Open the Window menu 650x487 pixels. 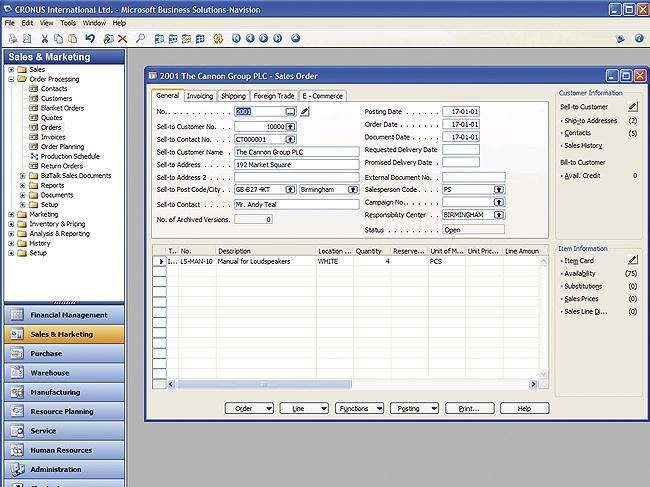pos(94,23)
